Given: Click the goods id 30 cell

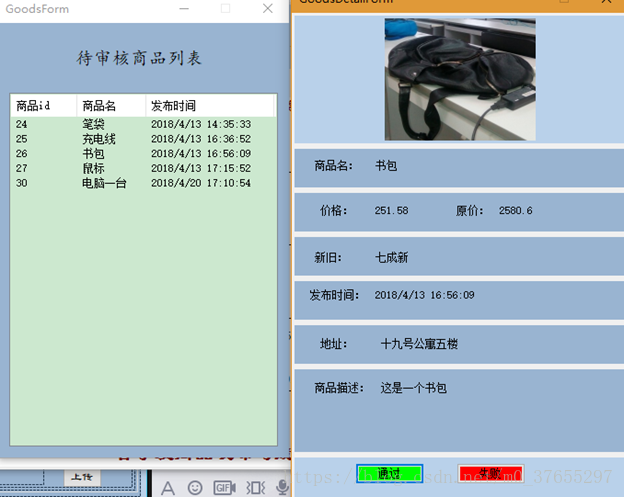Looking at the screenshot, I should coord(21,183).
